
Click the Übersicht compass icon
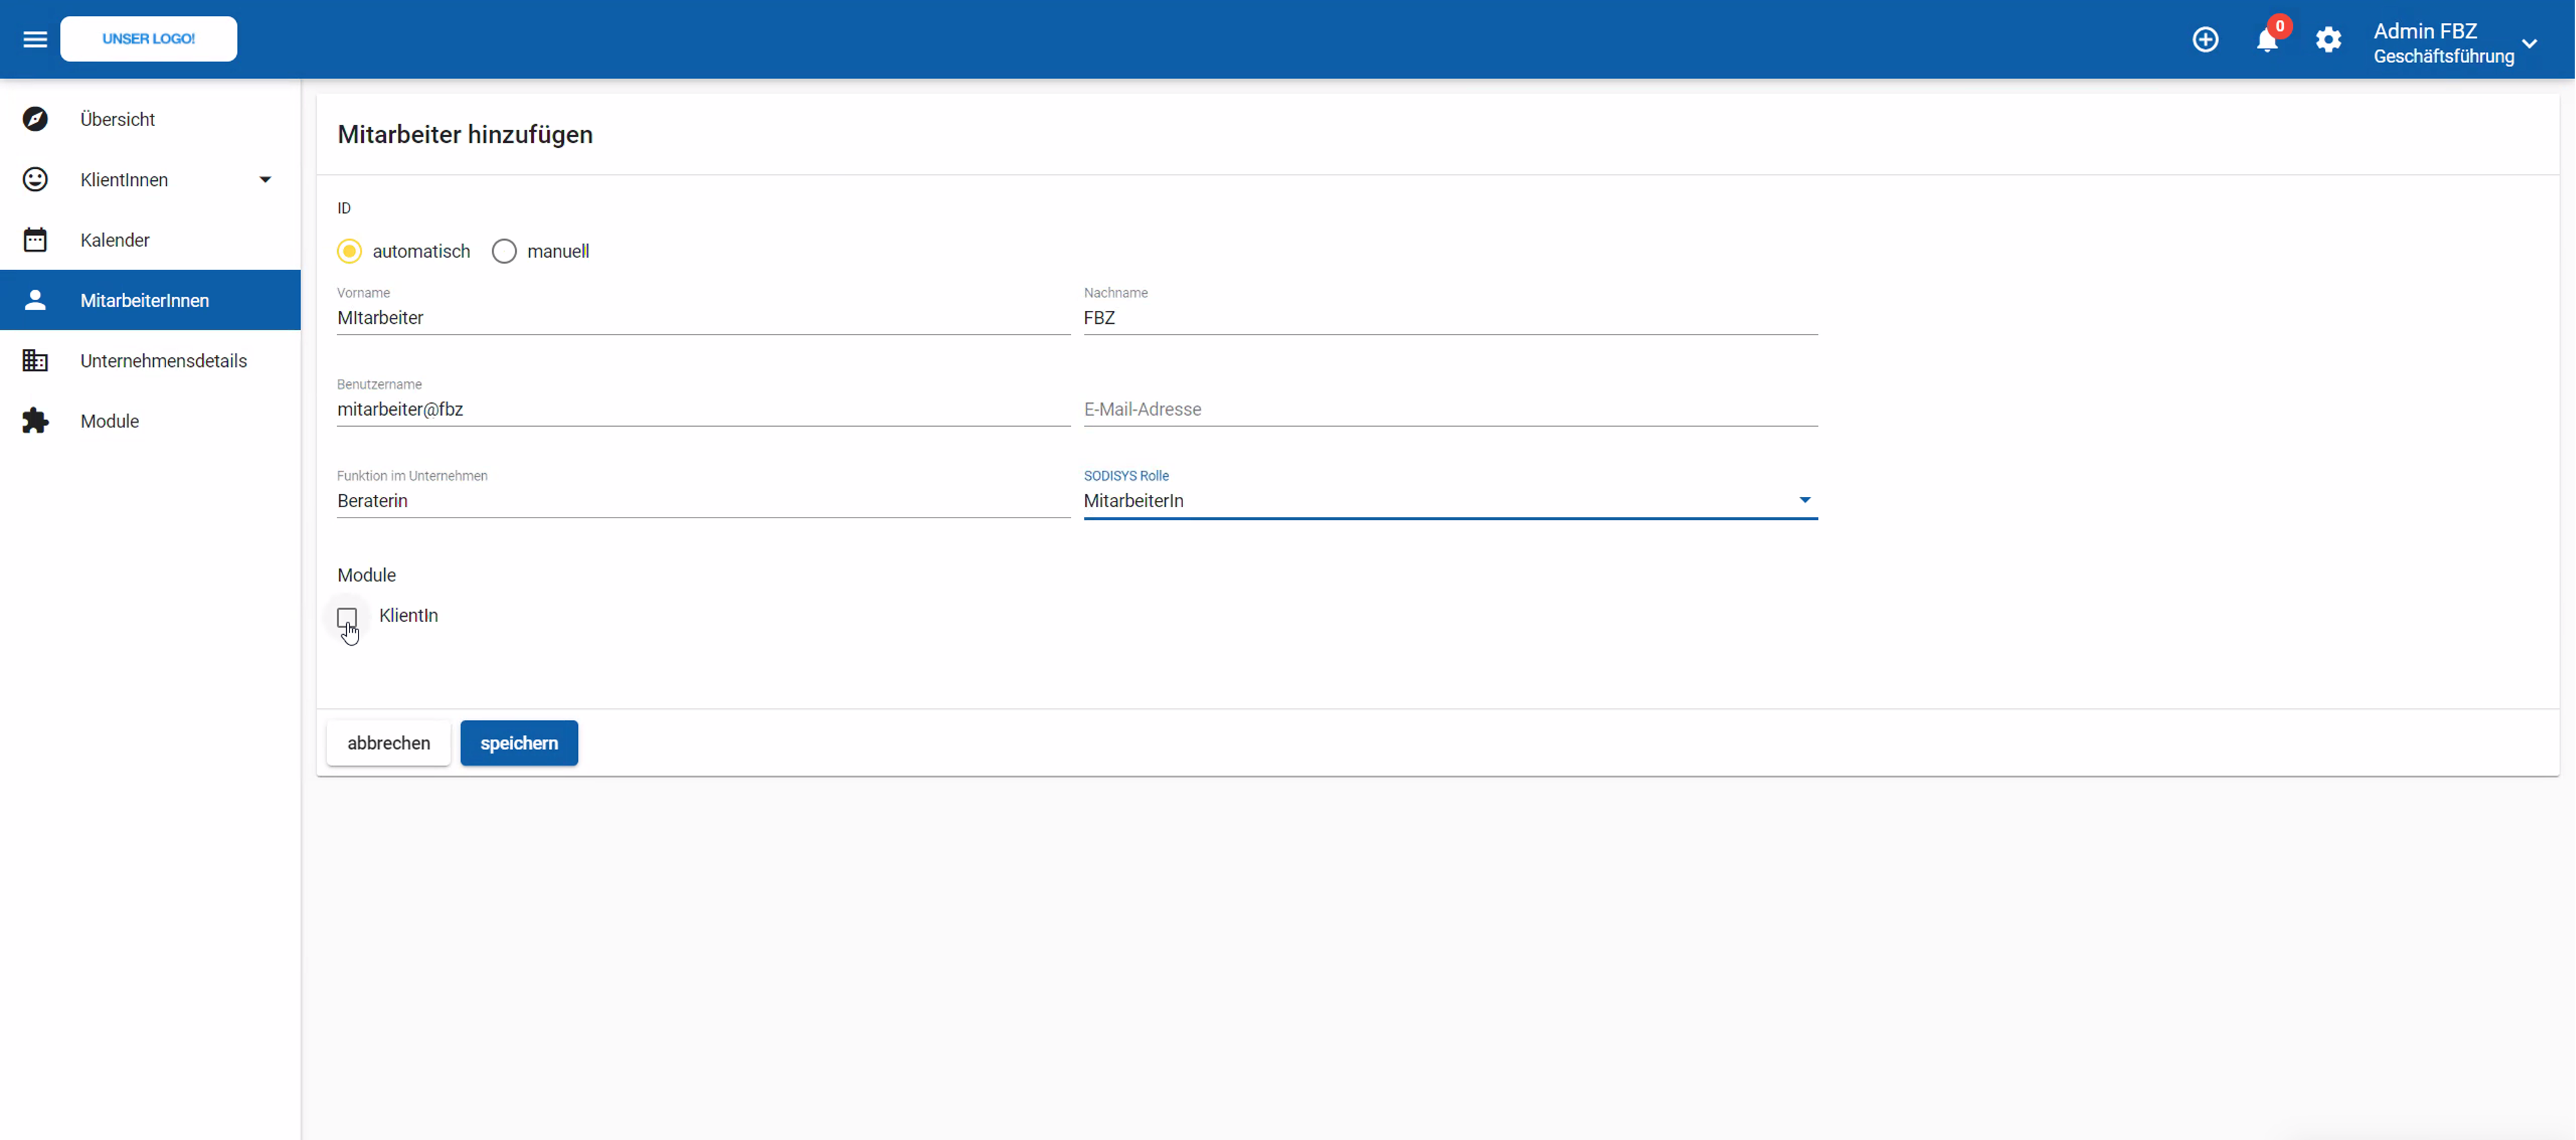pos(35,119)
